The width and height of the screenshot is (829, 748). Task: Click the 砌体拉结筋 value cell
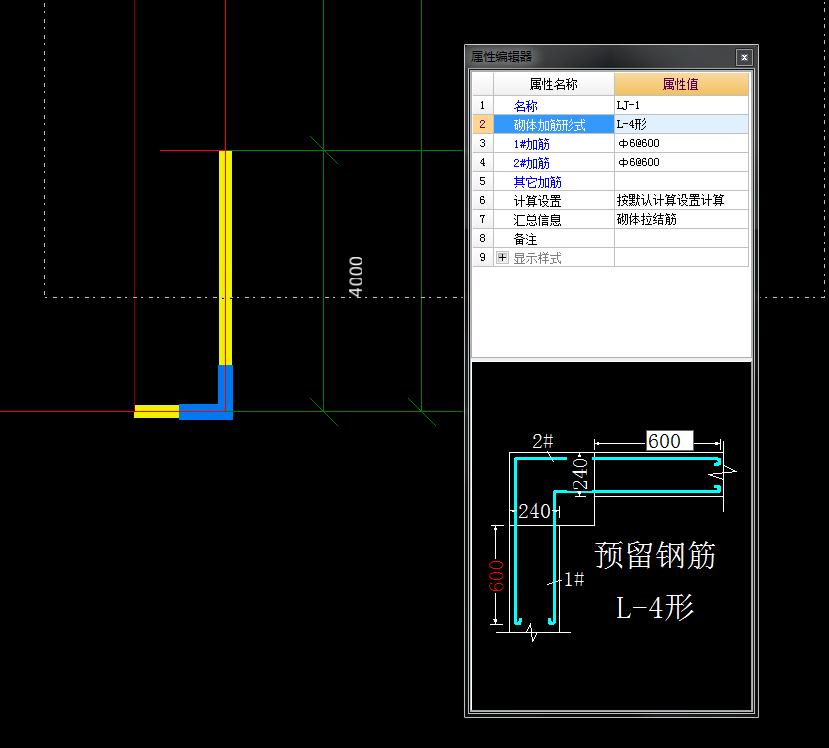(681, 220)
